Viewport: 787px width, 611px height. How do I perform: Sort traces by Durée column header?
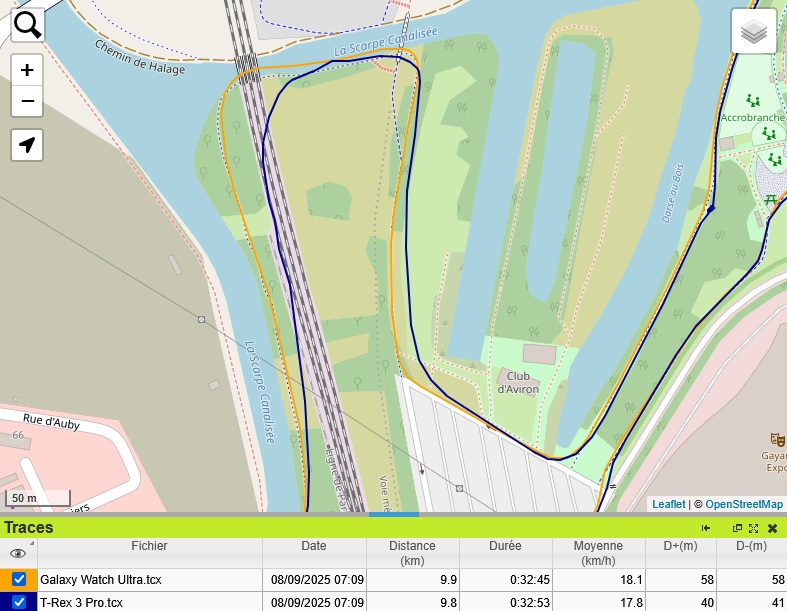pyautogui.click(x=505, y=546)
